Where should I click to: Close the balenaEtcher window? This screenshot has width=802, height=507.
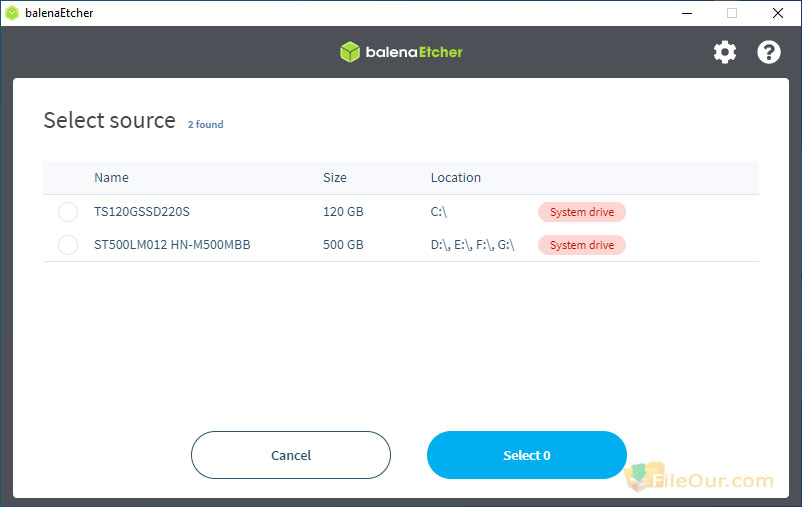point(778,13)
